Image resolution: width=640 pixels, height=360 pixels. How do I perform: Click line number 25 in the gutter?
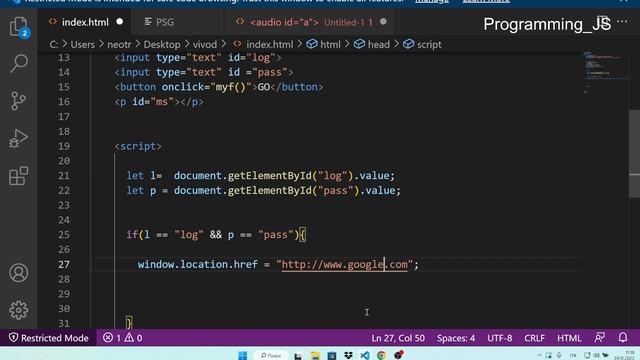click(x=64, y=235)
